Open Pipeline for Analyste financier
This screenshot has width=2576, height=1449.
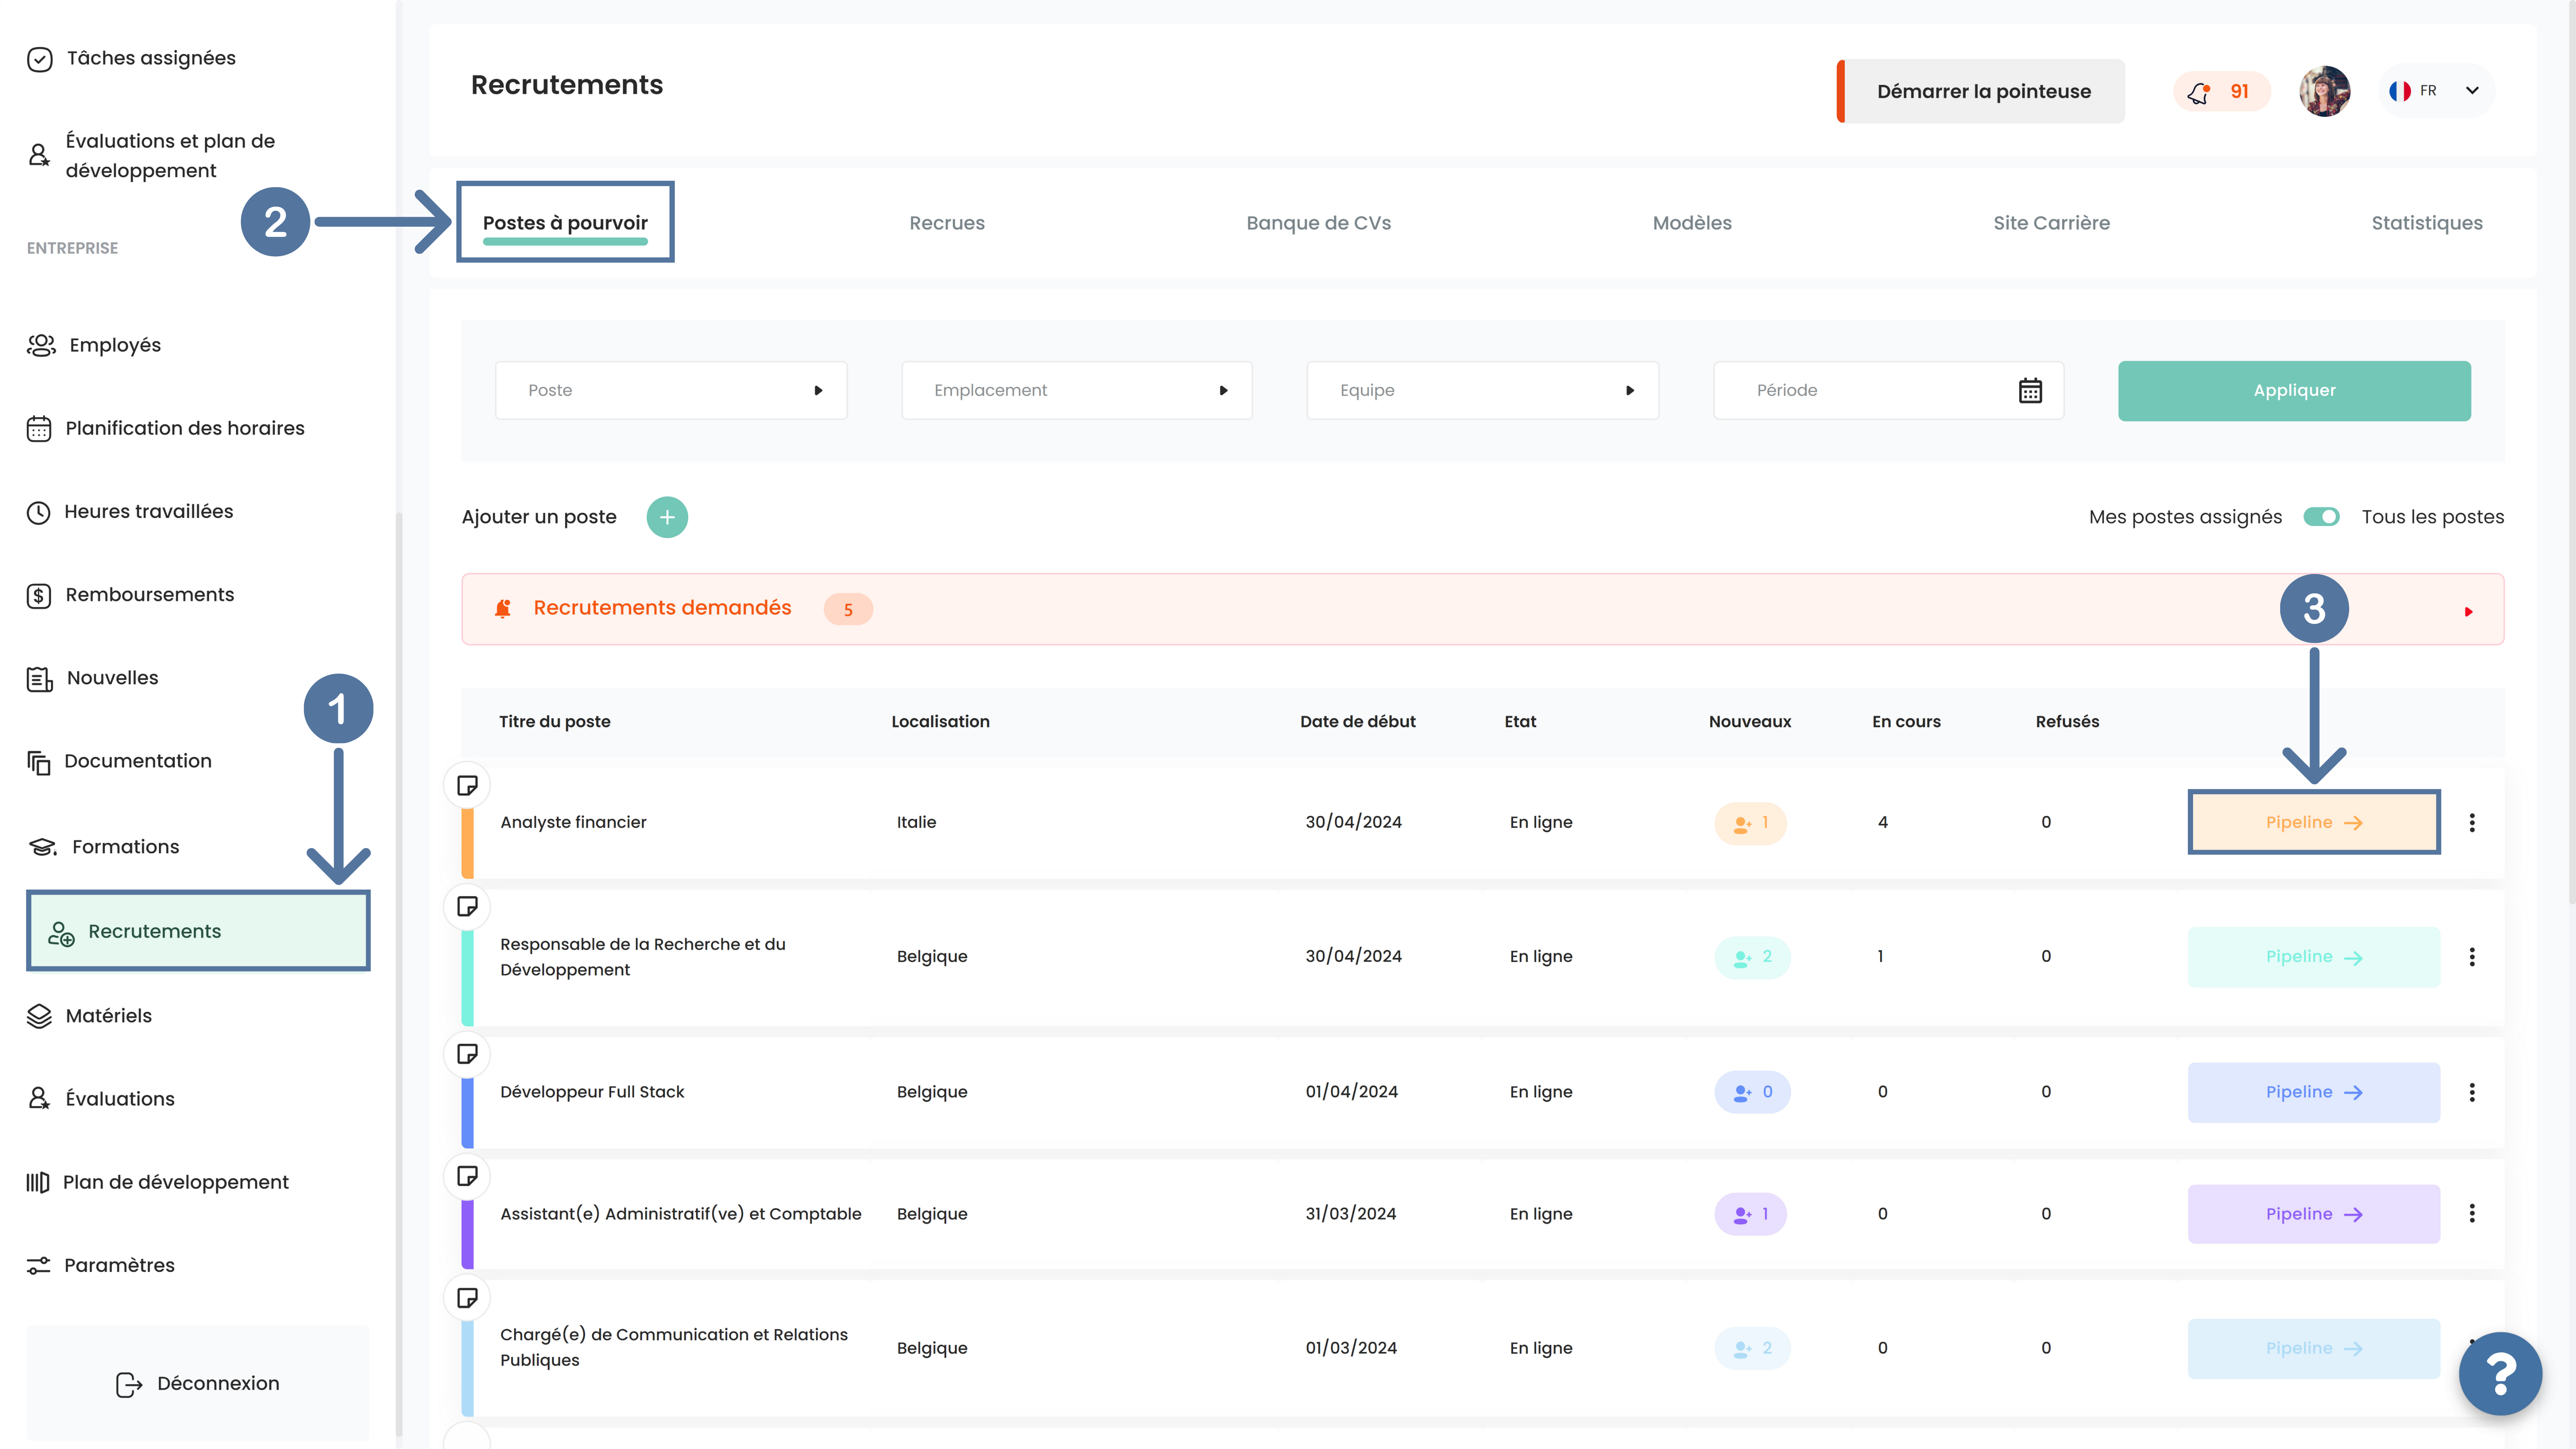tap(2314, 823)
